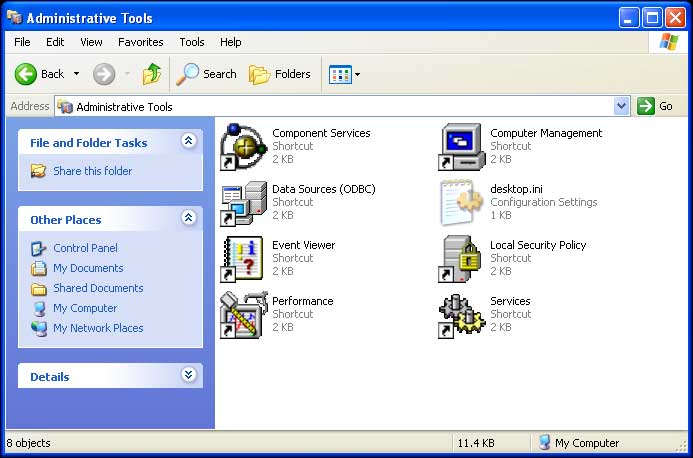Open the Views dropdown arrow
This screenshot has width=693, height=458.
tap(358, 74)
